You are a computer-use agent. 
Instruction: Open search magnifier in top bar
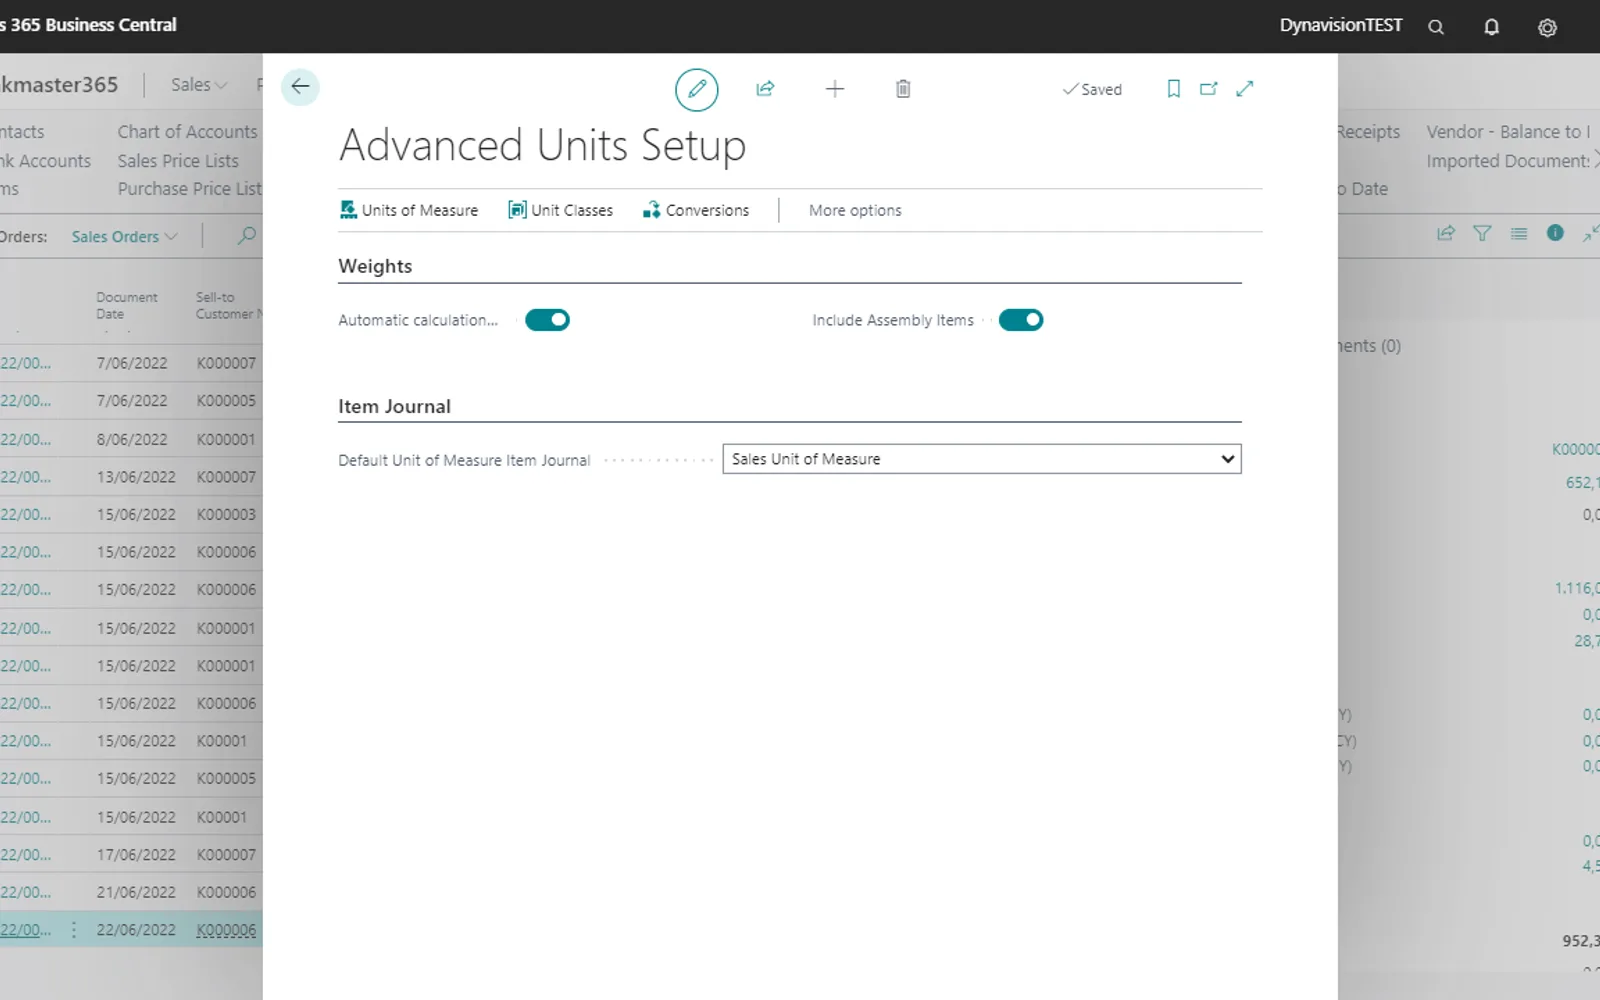(x=1436, y=27)
